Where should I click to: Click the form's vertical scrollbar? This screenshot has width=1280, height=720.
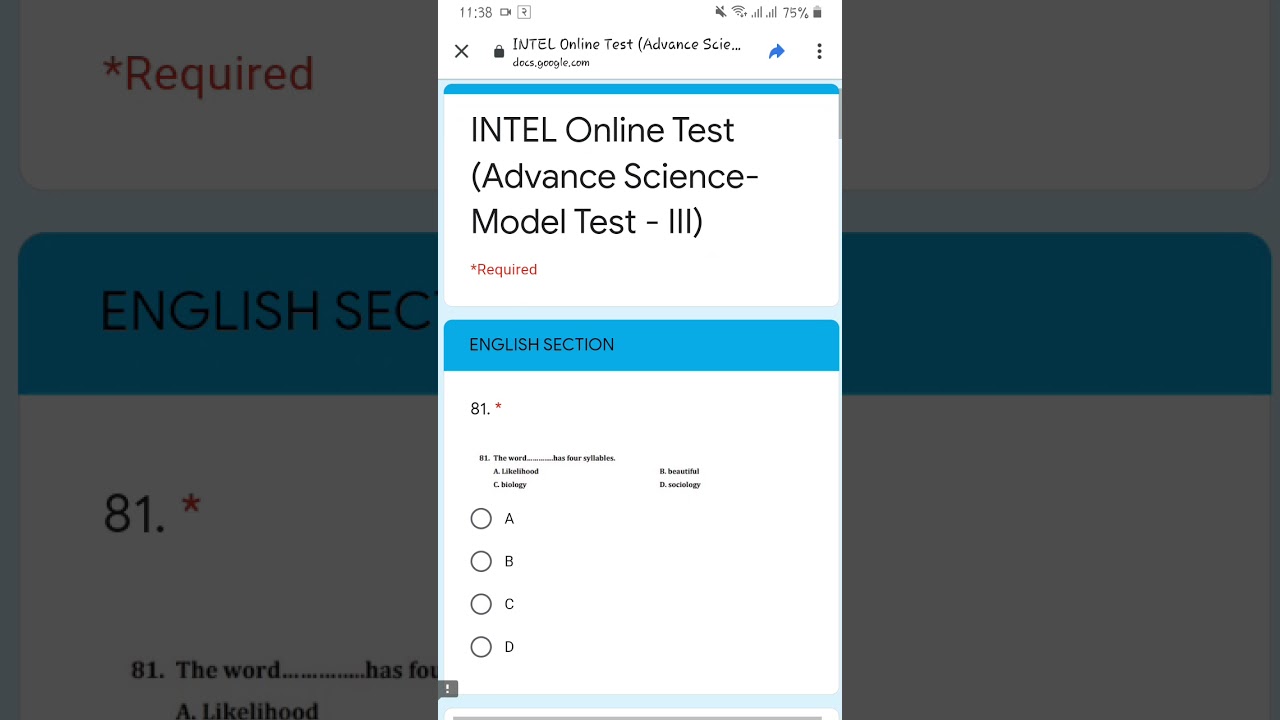click(840, 112)
